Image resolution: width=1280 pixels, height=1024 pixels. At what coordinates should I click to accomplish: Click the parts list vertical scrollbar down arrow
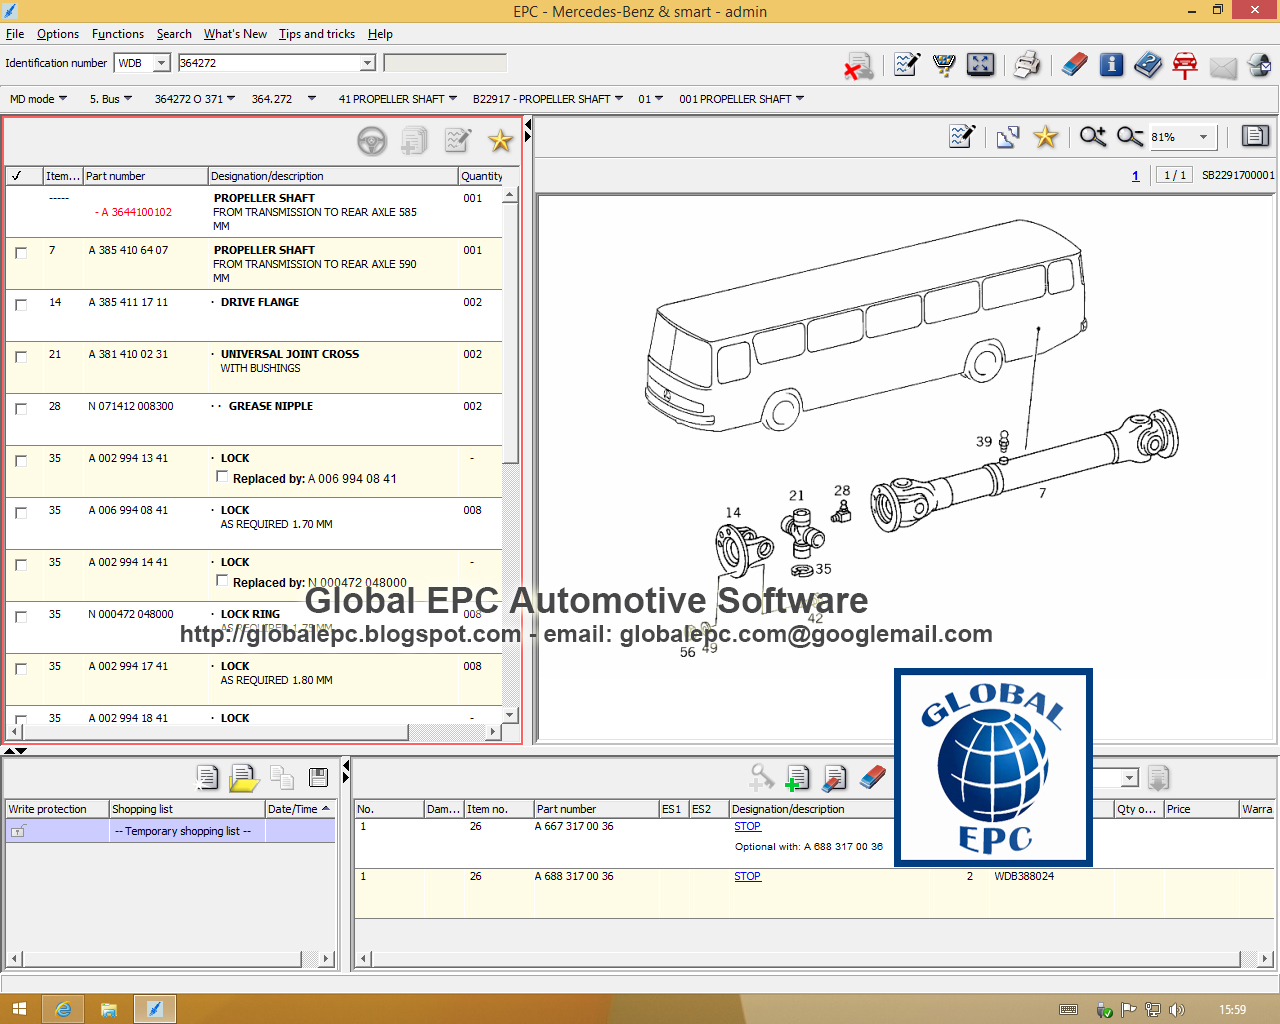(x=510, y=715)
